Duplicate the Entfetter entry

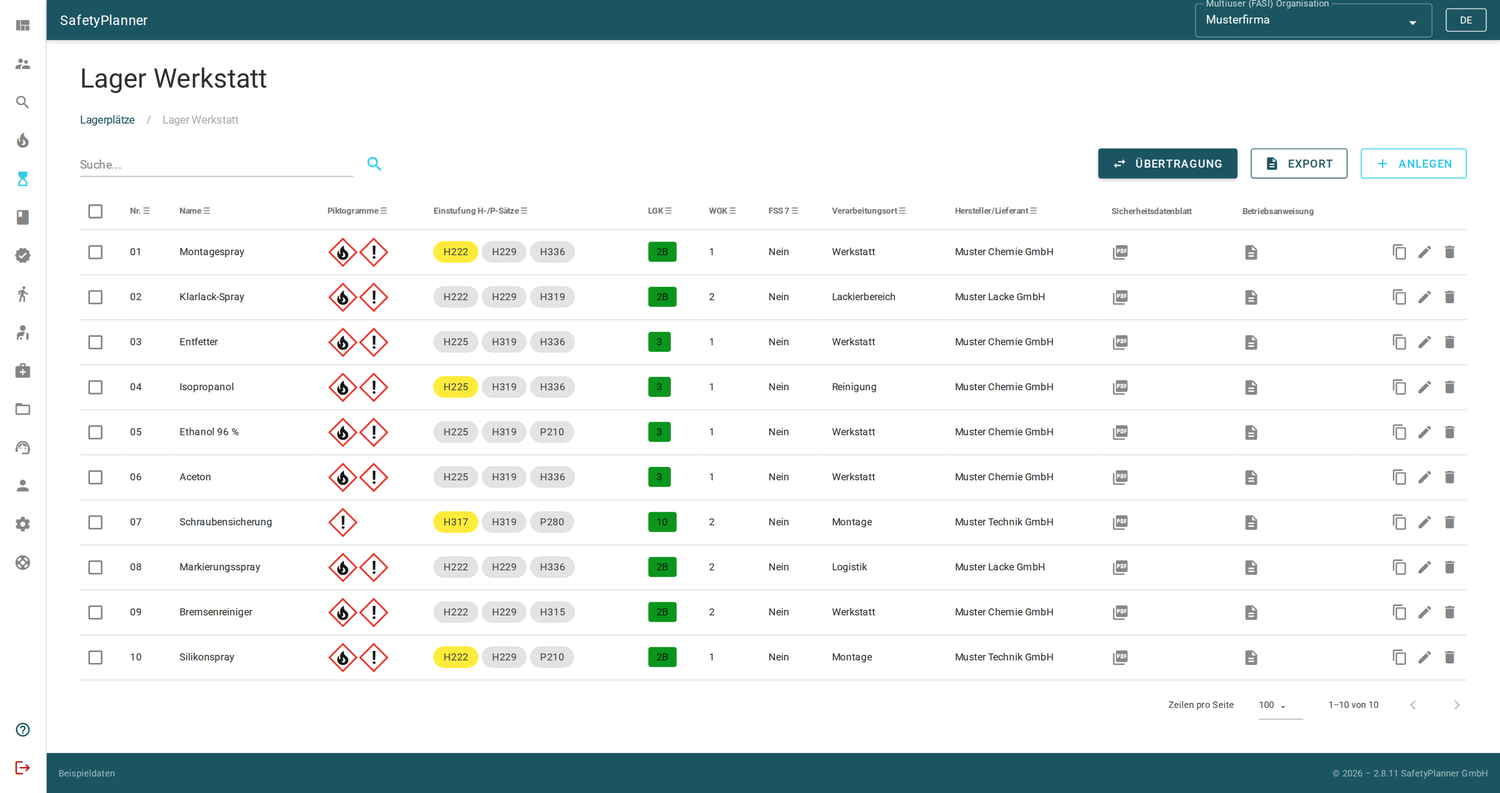click(x=1400, y=342)
